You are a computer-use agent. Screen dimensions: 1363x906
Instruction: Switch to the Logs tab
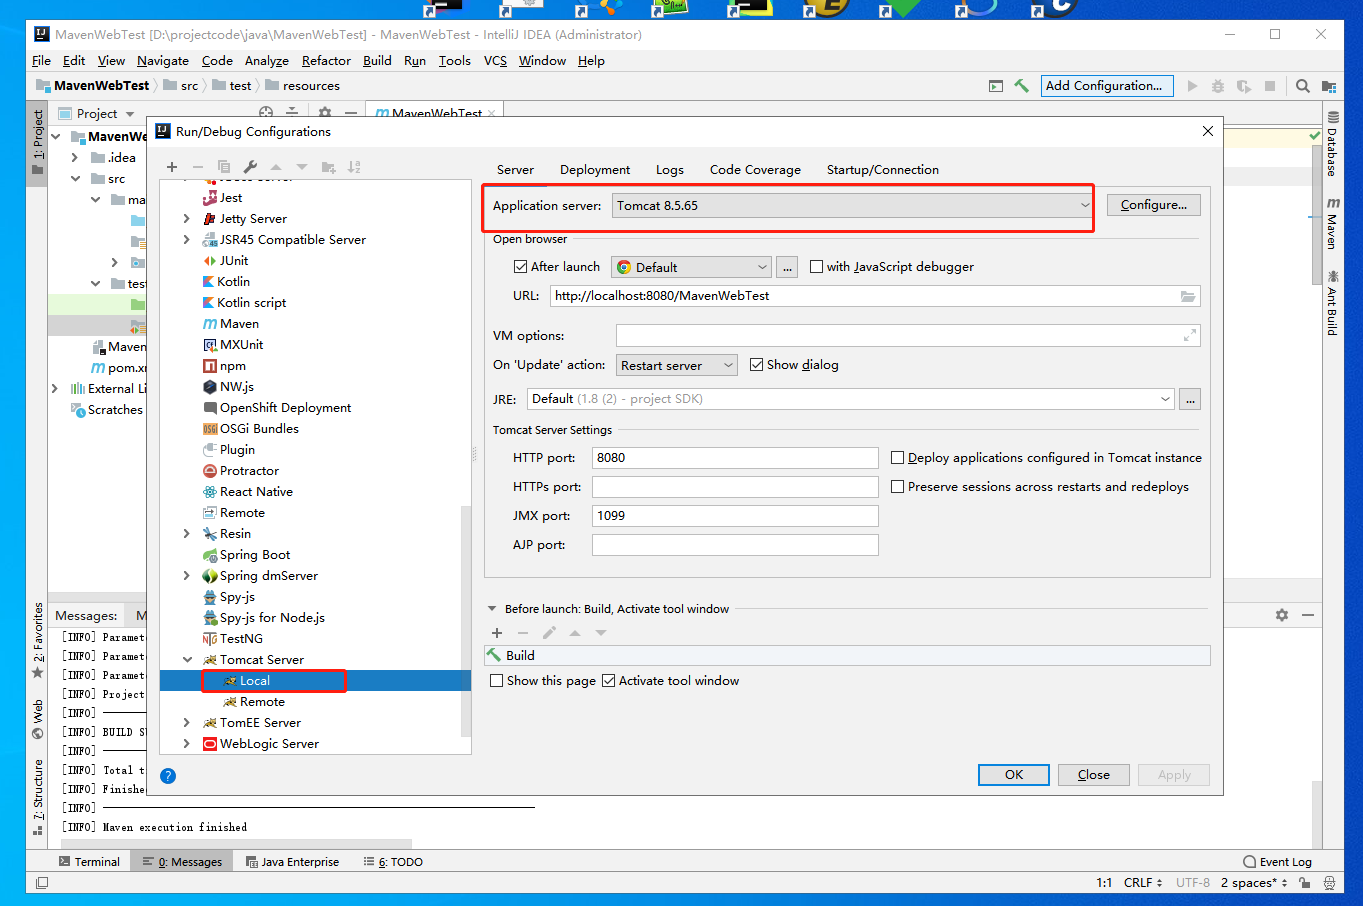pos(670,170)
